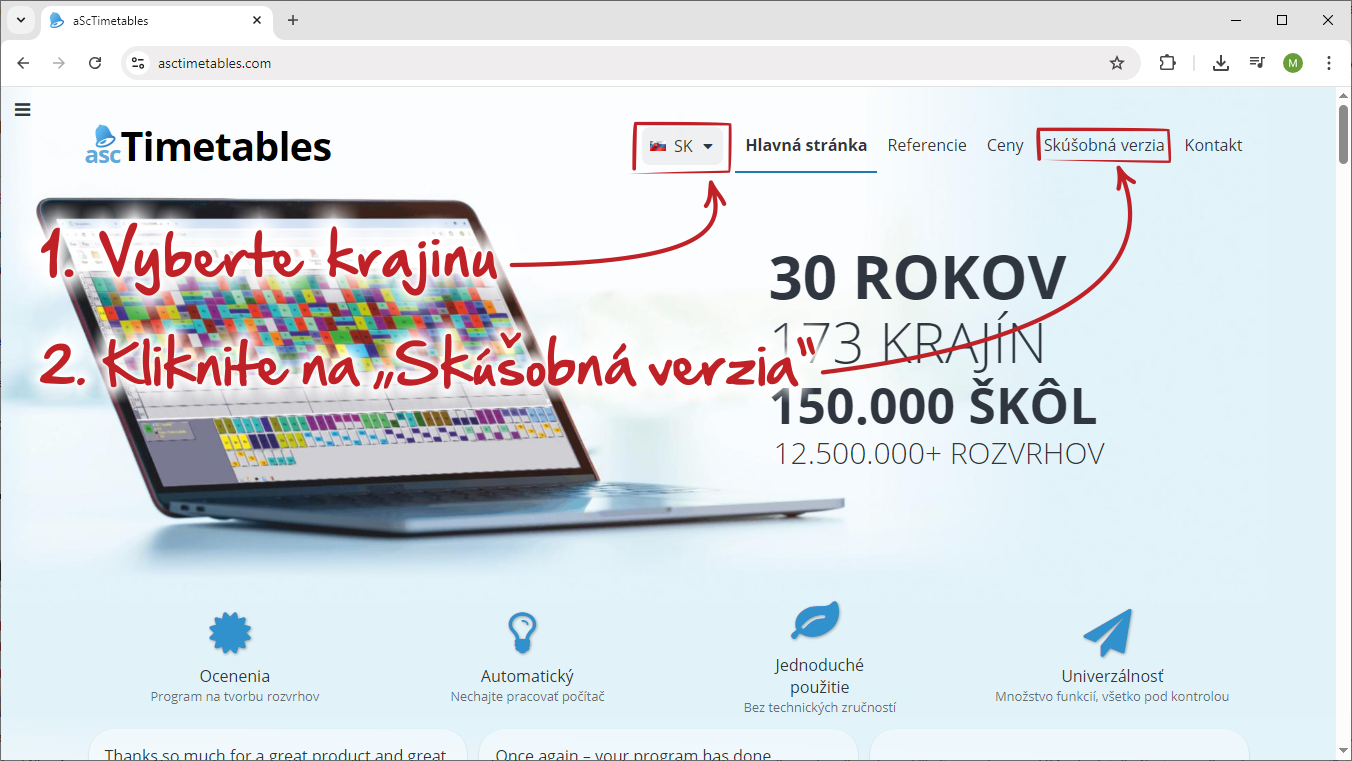Click the Univerzálnosť paper plane icon
The height and width of the screenshot is (761, 1352).
point(1107,632)
